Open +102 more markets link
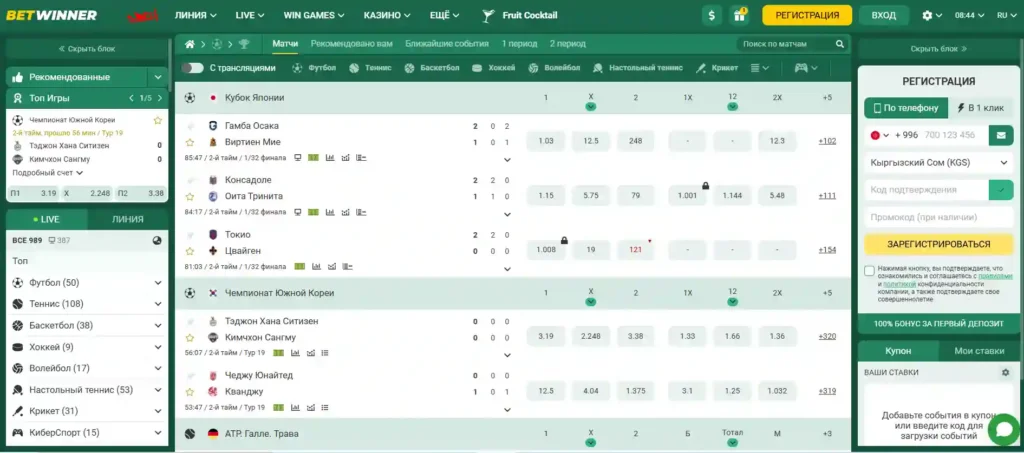1024x453 pixels. pos(827,141)
